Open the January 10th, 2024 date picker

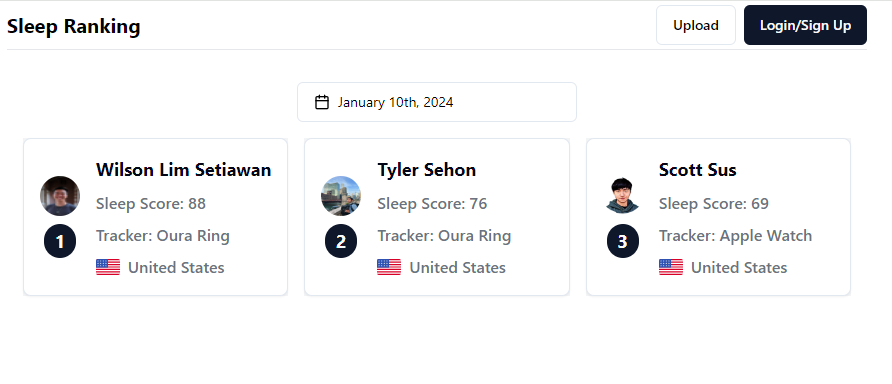(437, 102)
